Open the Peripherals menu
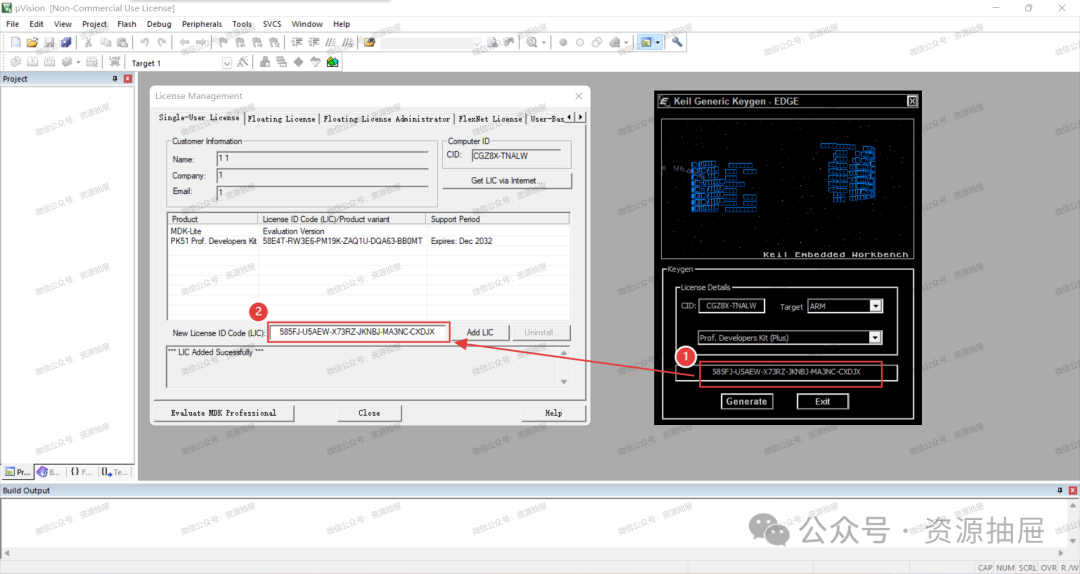This screenshot has width=1080, height=574. (x=202, y=24)
